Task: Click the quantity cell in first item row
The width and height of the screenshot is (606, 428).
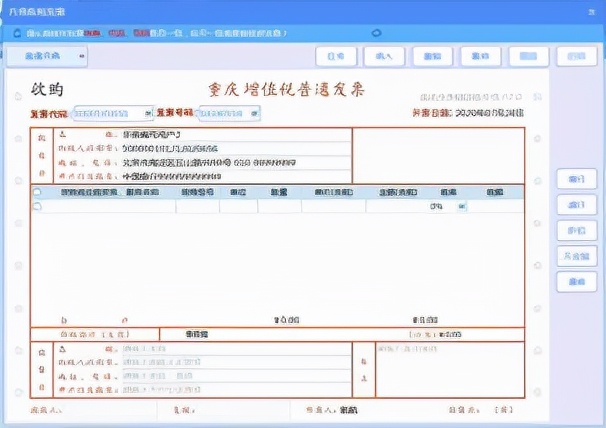Action: [x=279, y=206]
